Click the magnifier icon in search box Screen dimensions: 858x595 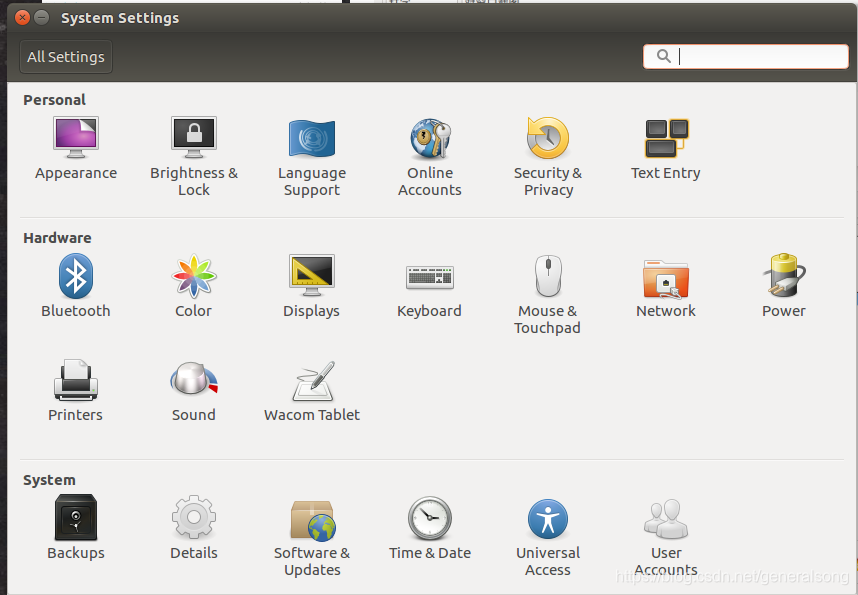[x=664, y=56]
